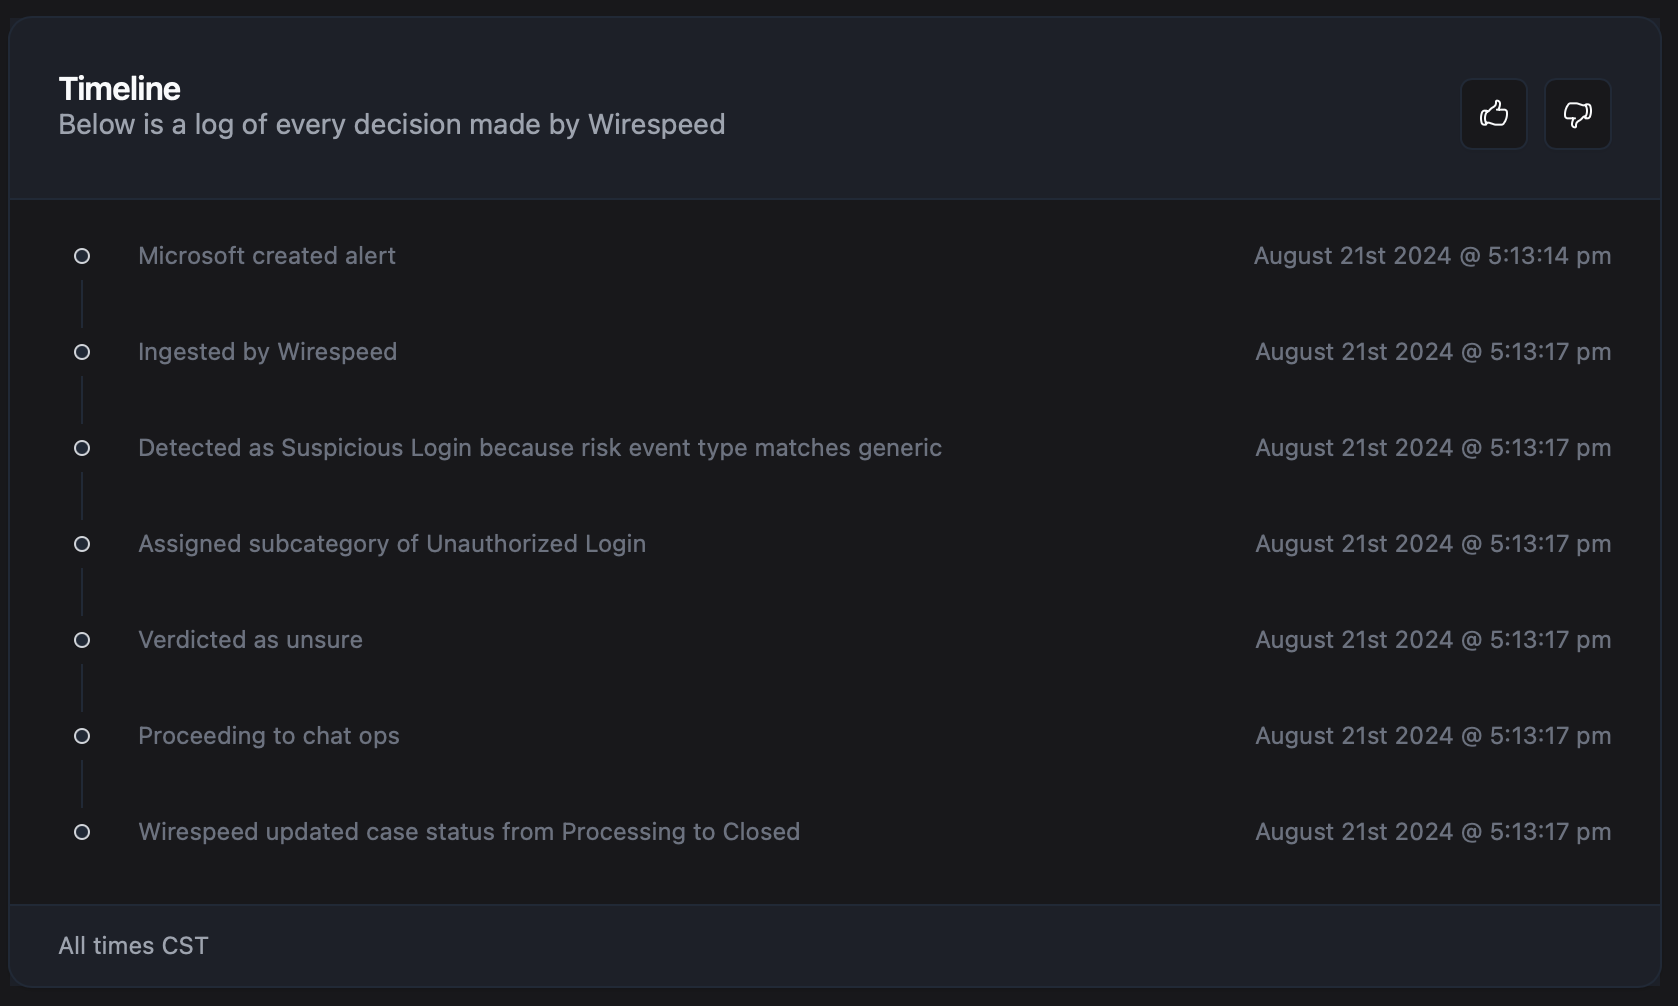The image size is (1678, 1006).
Task: Click the "Ingested by Wirespeed" entry text
Action: 267,352
